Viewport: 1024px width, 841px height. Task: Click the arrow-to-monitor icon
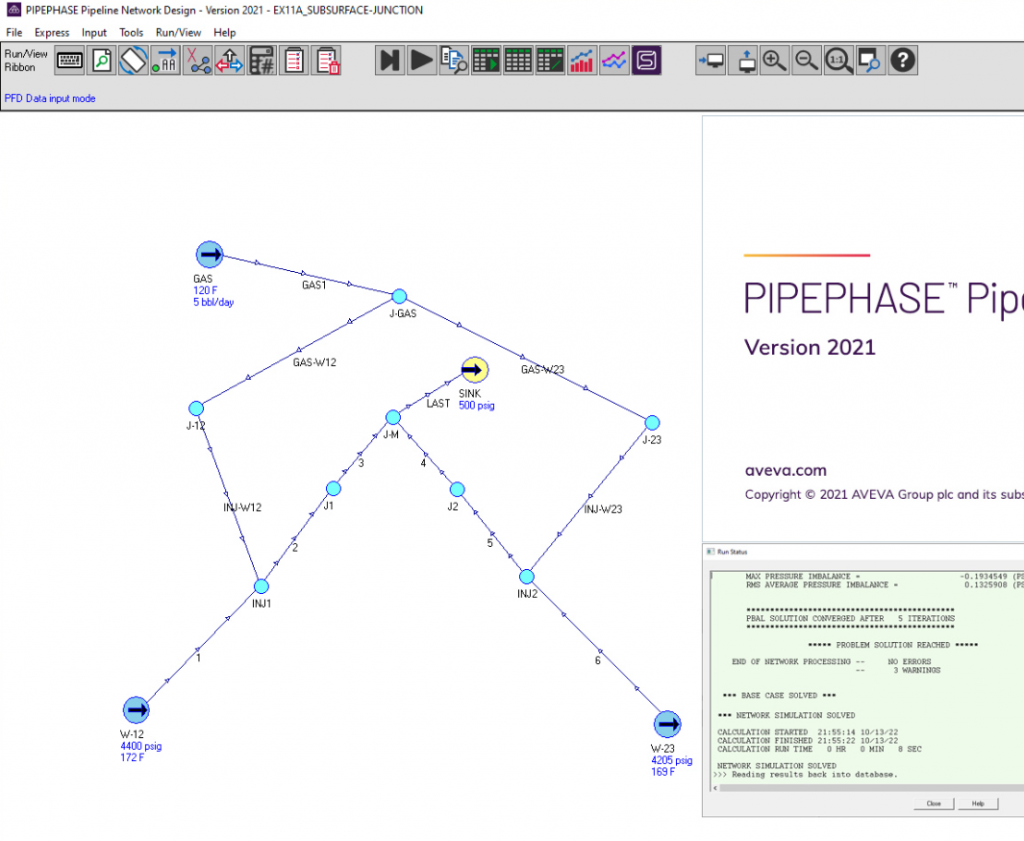711,61
